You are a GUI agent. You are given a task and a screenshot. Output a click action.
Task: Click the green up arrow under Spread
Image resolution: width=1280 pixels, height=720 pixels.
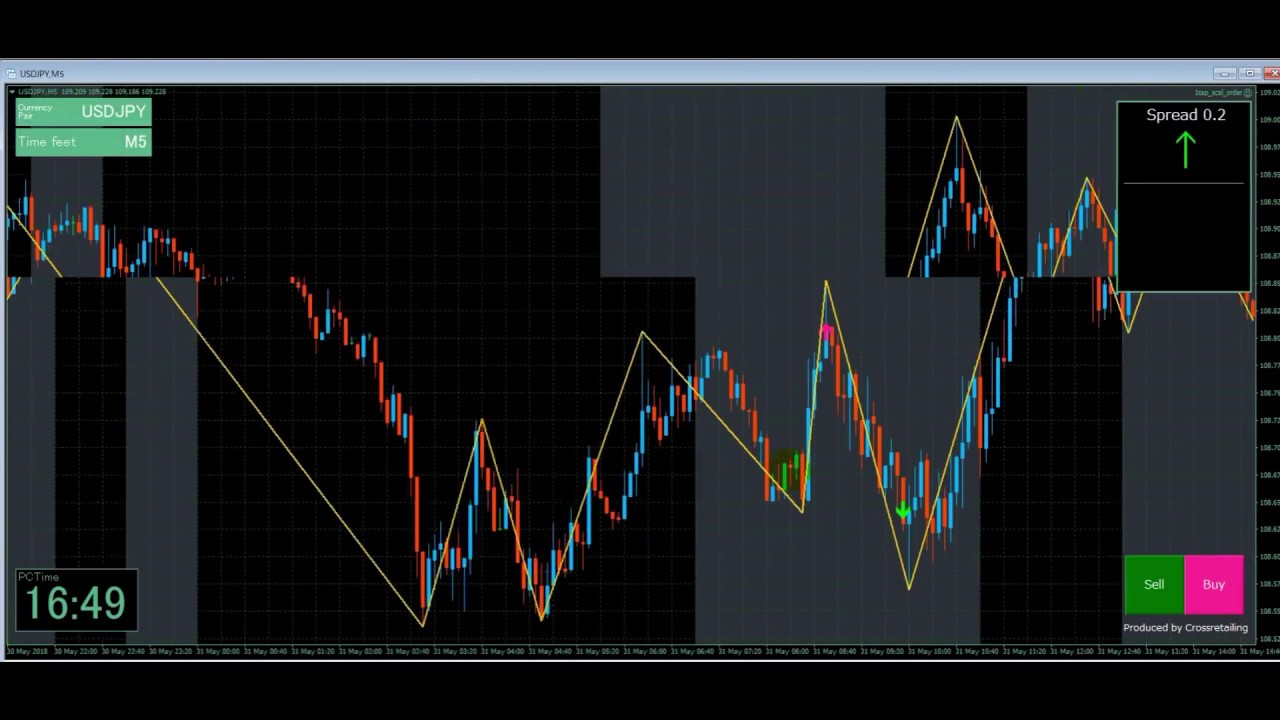pos(1186,150)
